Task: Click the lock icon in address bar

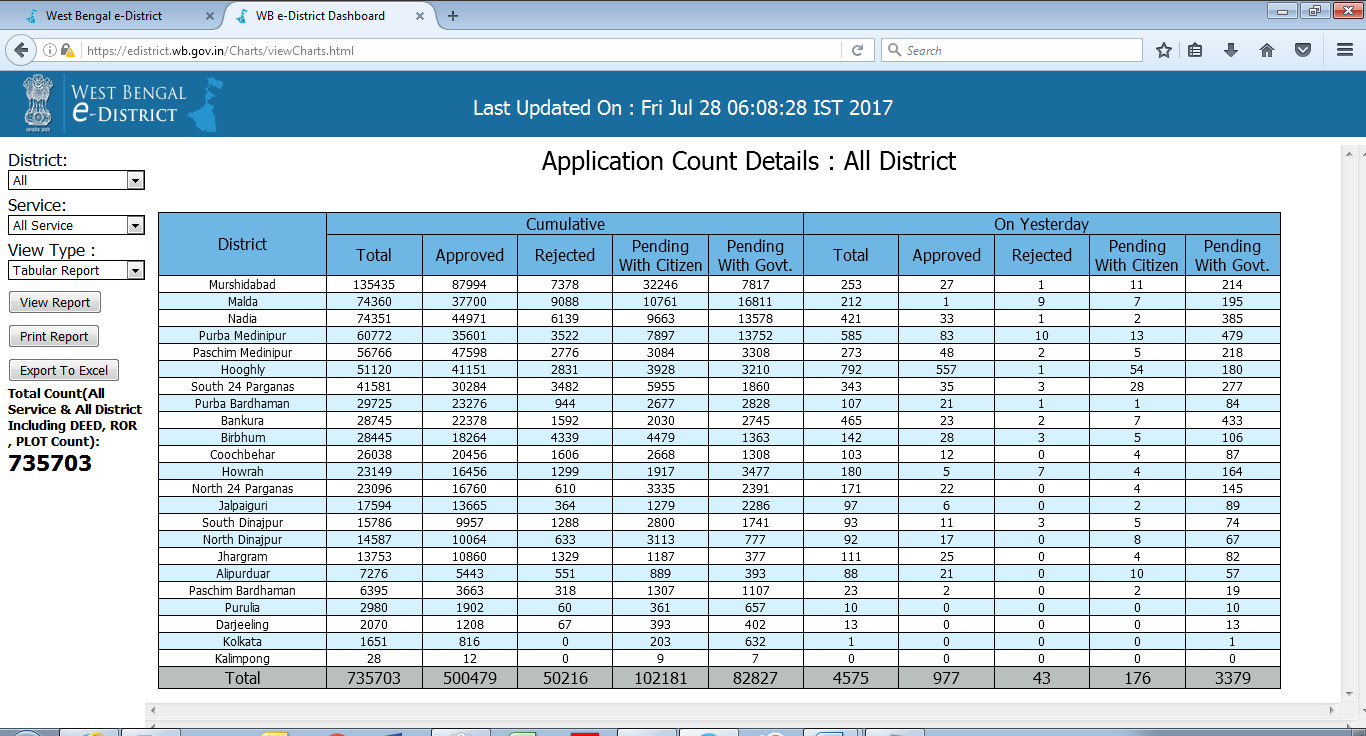Action: click(x=67, y=50)
